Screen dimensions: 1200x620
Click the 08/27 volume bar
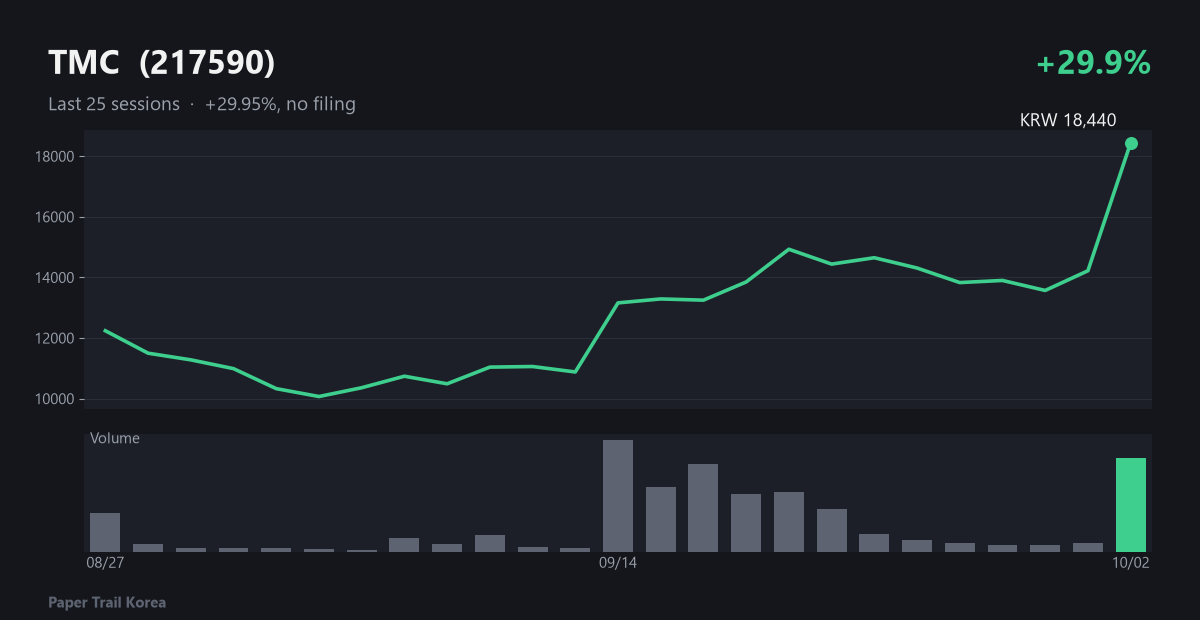click(105, 532)
